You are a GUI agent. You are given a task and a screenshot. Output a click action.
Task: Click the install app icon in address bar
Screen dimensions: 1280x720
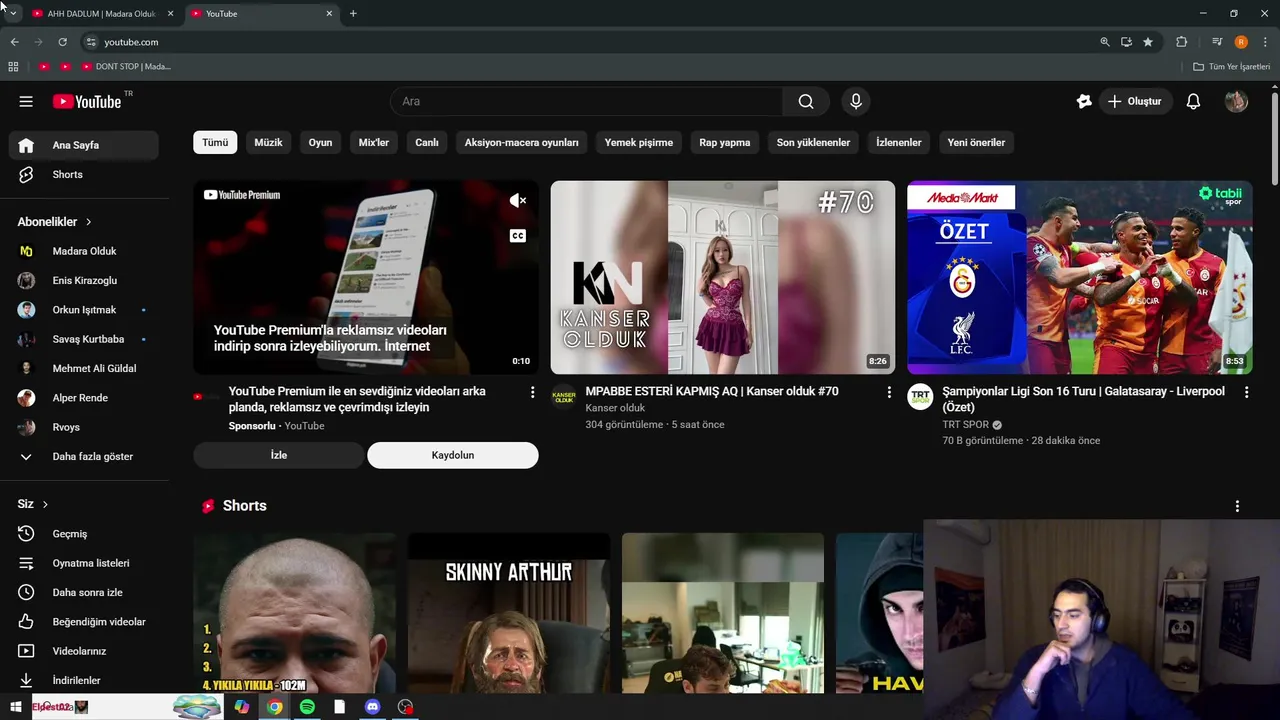coord(1126,42)
